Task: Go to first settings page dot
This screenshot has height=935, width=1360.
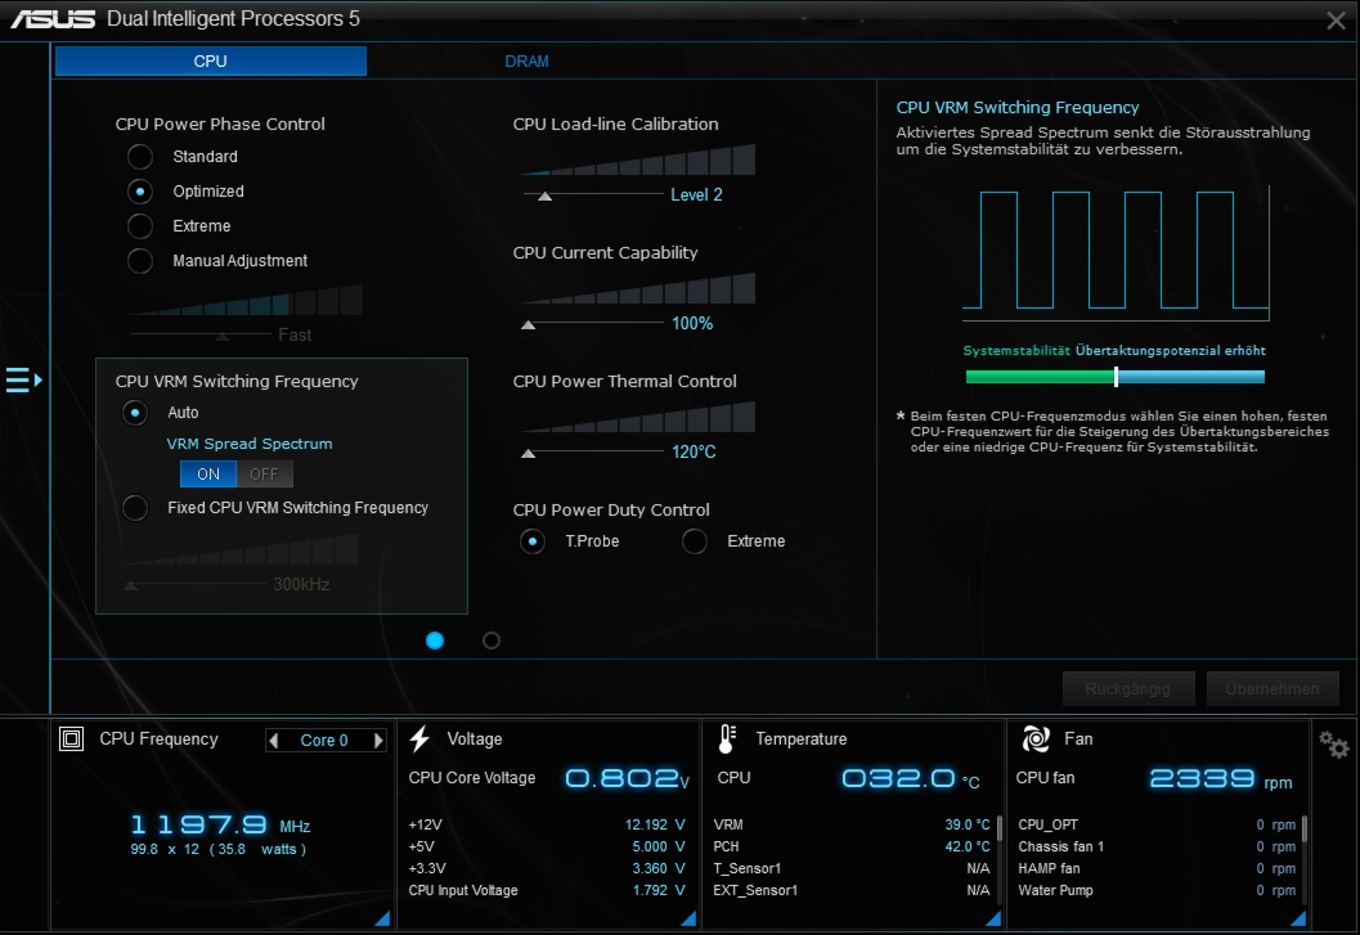Action: (434, 640)
